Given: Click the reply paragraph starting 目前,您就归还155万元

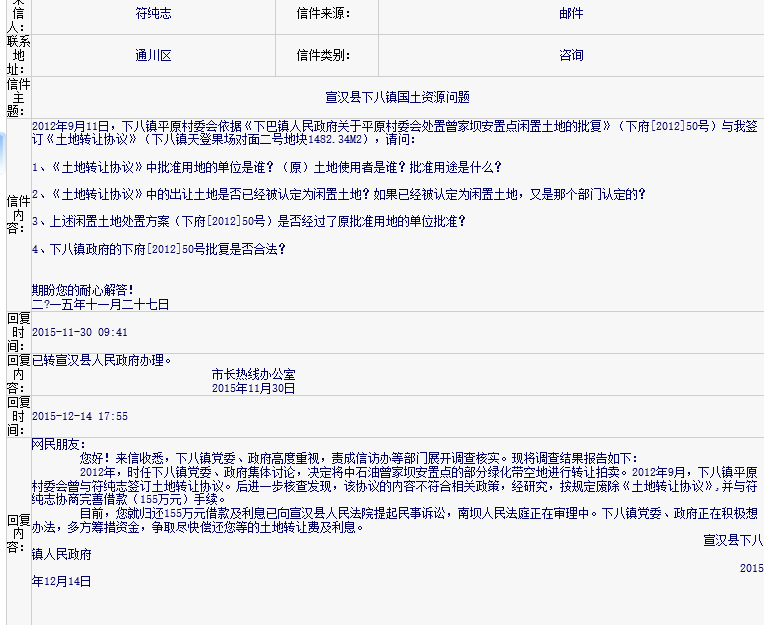Looking at the screenshot, I should pyautogui.click(x=395, y=520).
